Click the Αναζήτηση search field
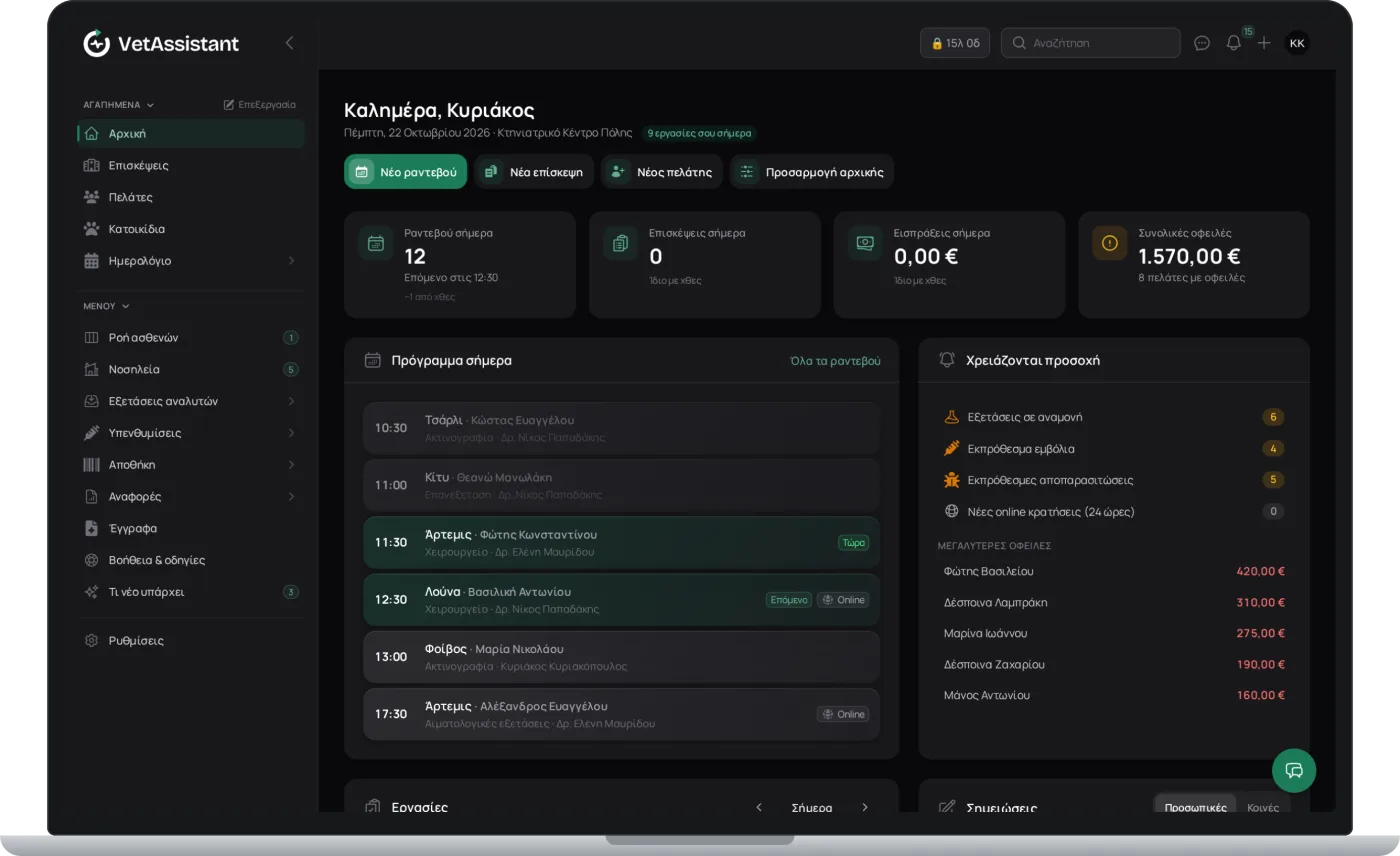This screenshot has height=856, width=1400. pos(1090,43)
